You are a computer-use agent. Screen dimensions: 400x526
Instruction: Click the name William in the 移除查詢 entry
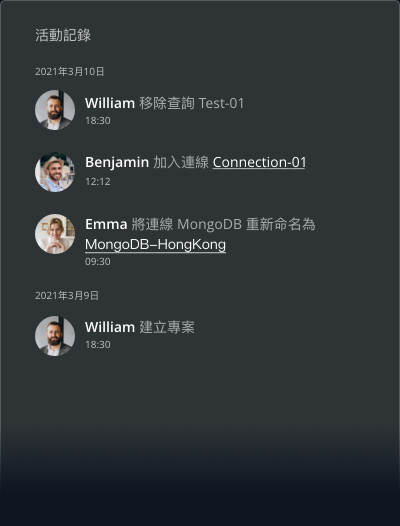coord(110,103)
